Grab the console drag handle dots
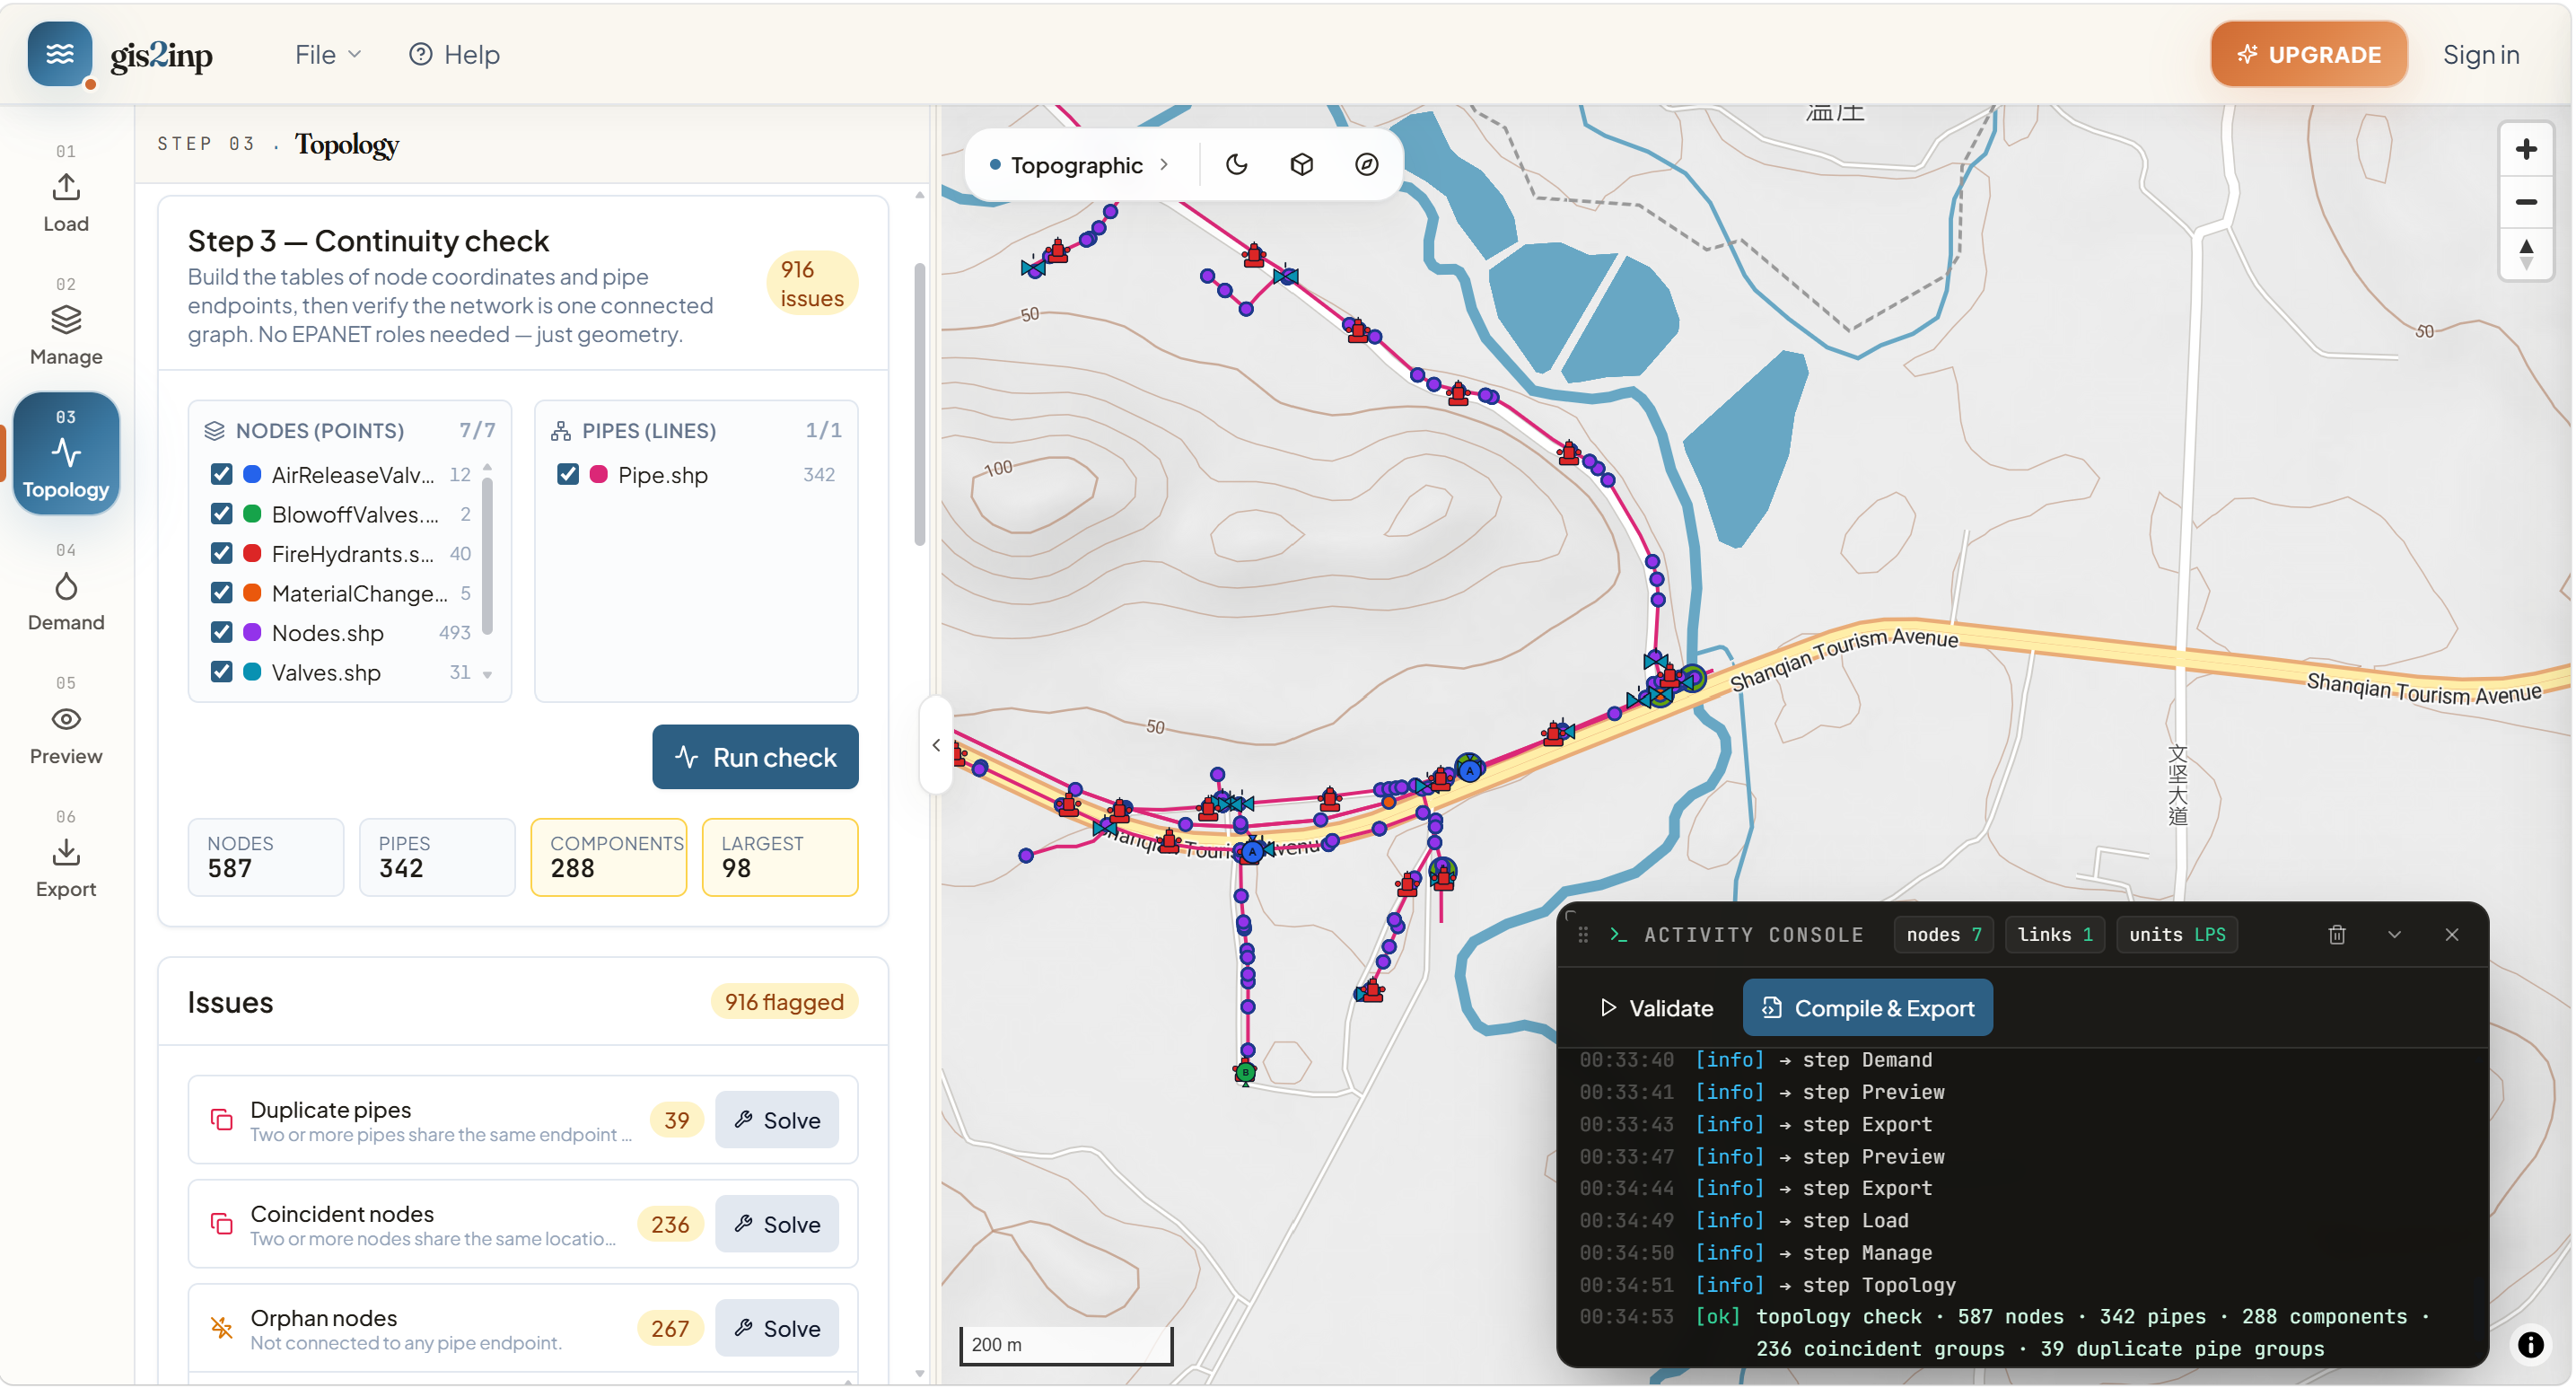 pos(1583,935)
